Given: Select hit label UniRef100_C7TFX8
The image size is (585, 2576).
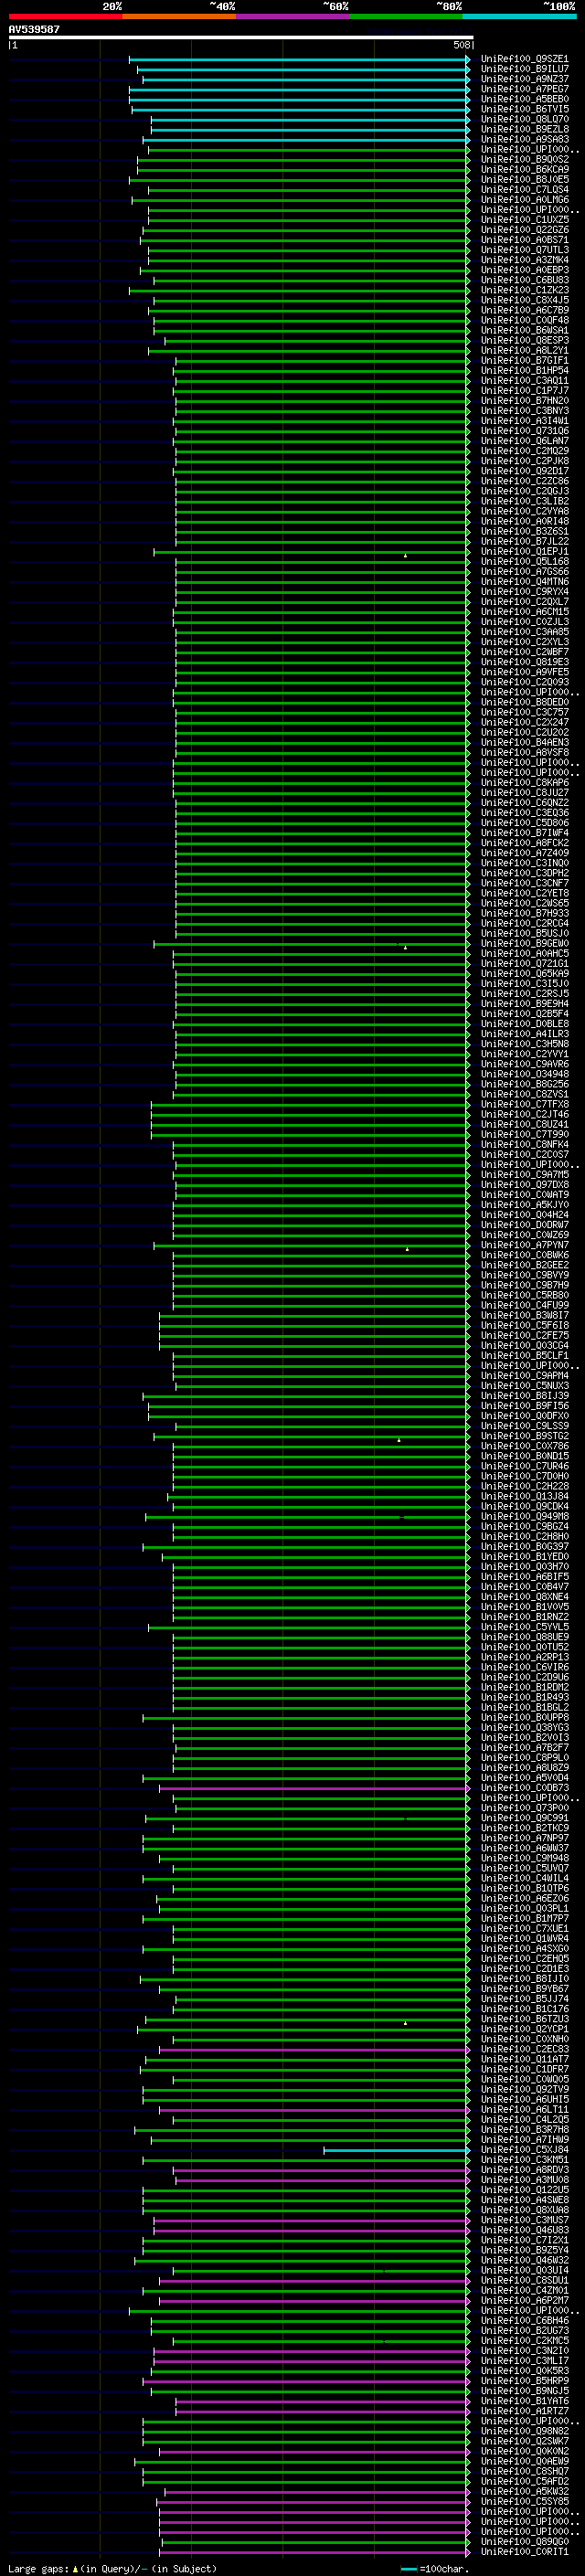Looking at the screenshot, I should (524, 1104).
